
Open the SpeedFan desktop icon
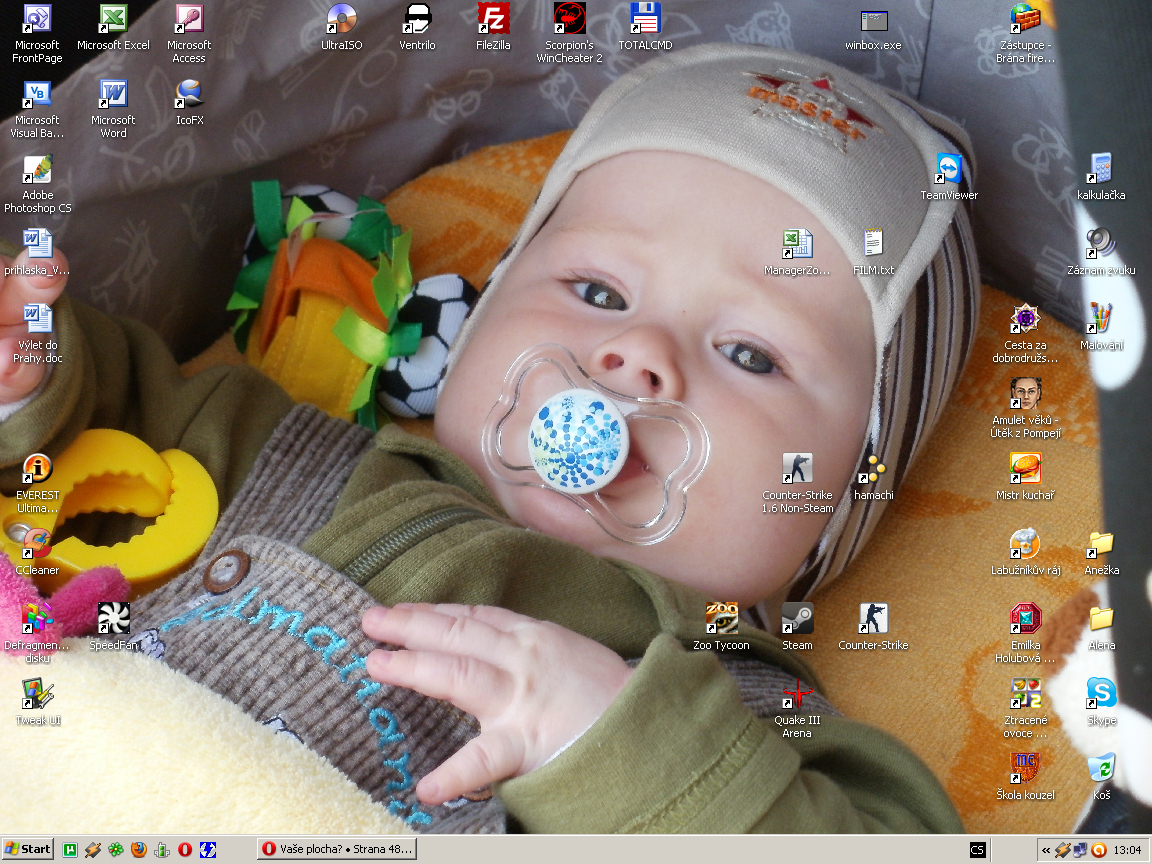pos(113,619)
